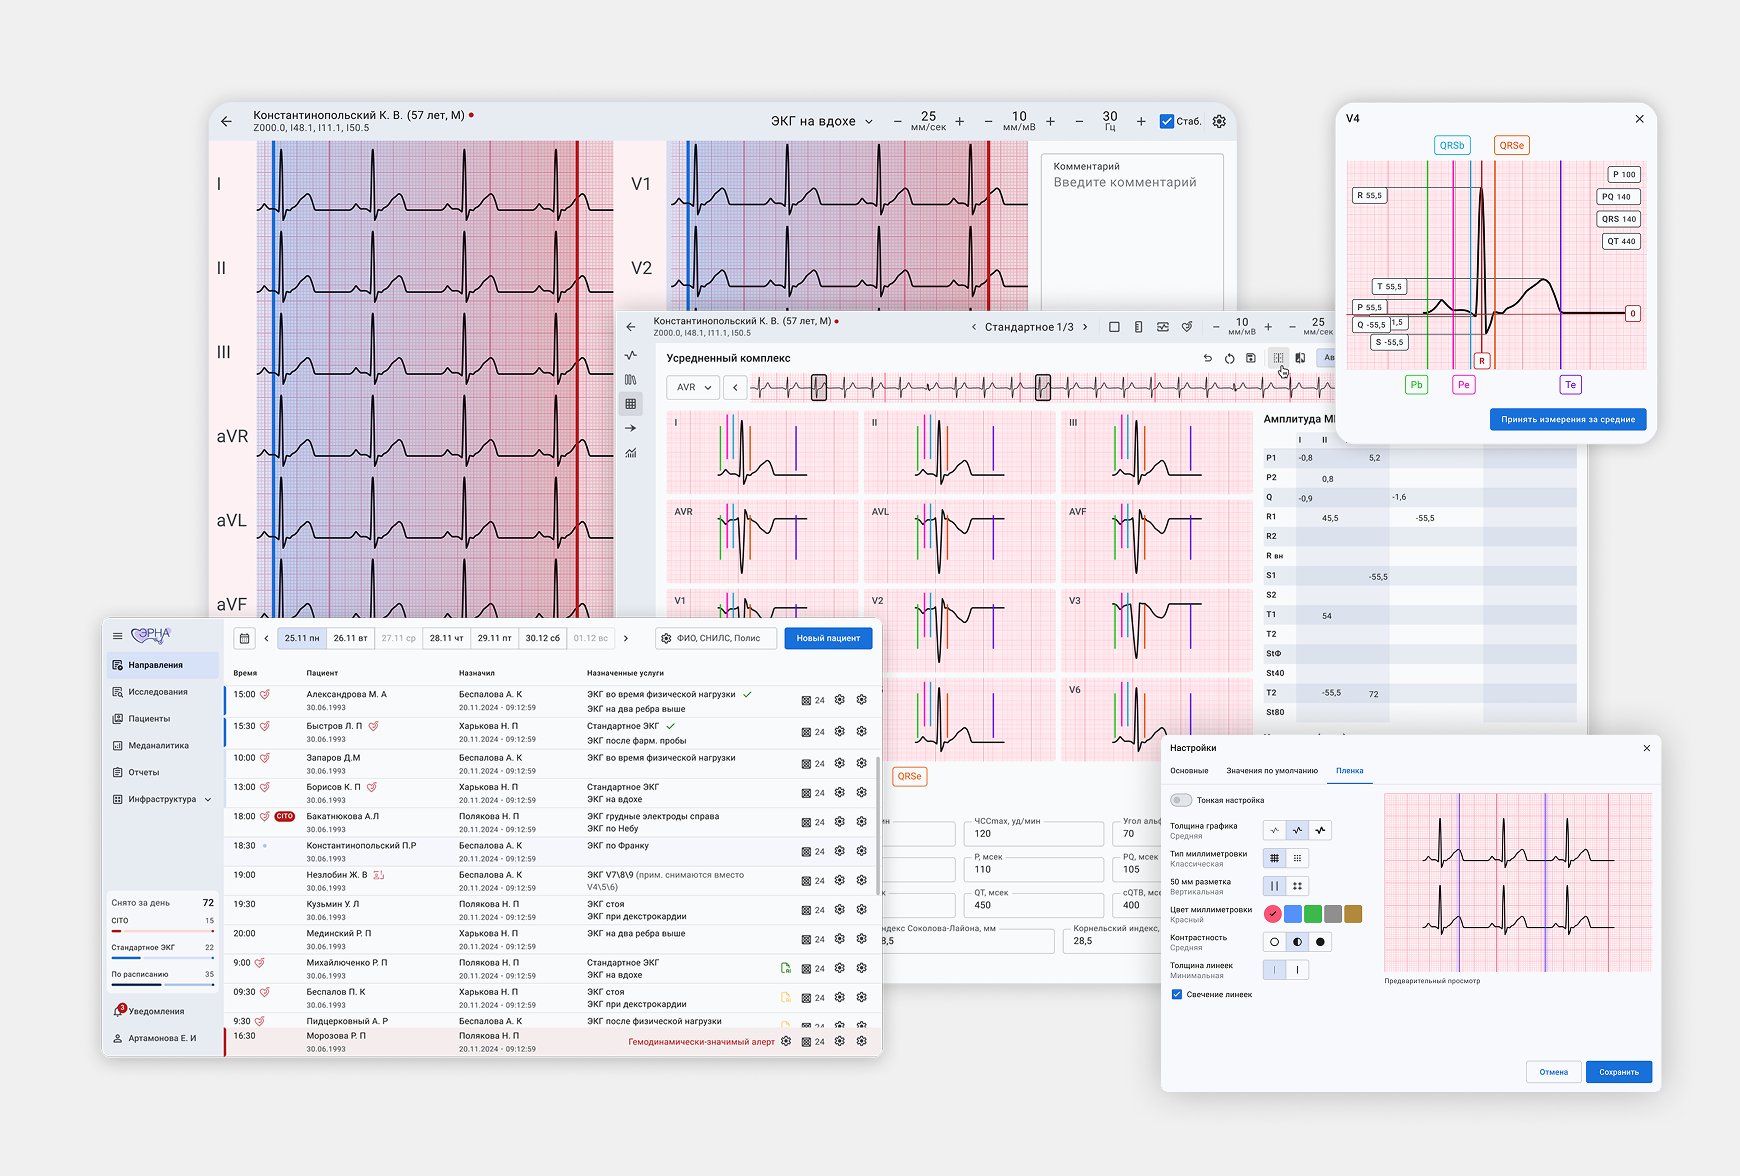Open the calendar date picker

click(x=244, y=638)
